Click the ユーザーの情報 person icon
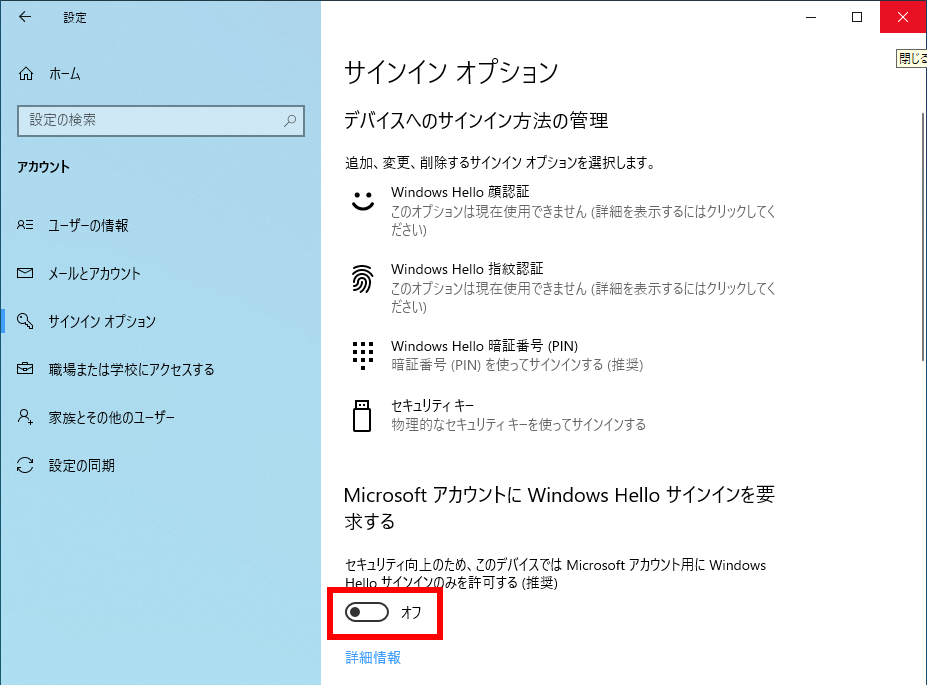This screenshot has height=685, width=927. click(x=25, y=225)
